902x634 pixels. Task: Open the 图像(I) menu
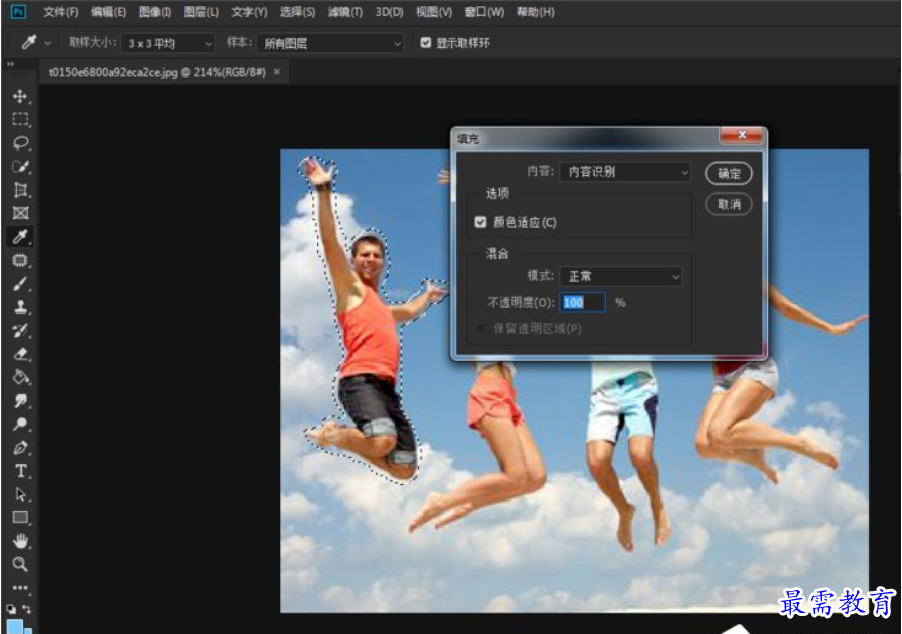coord(155,12)
